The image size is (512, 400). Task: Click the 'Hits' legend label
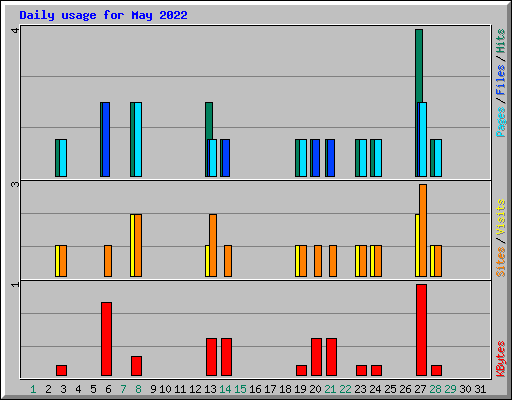coord(500,41)
